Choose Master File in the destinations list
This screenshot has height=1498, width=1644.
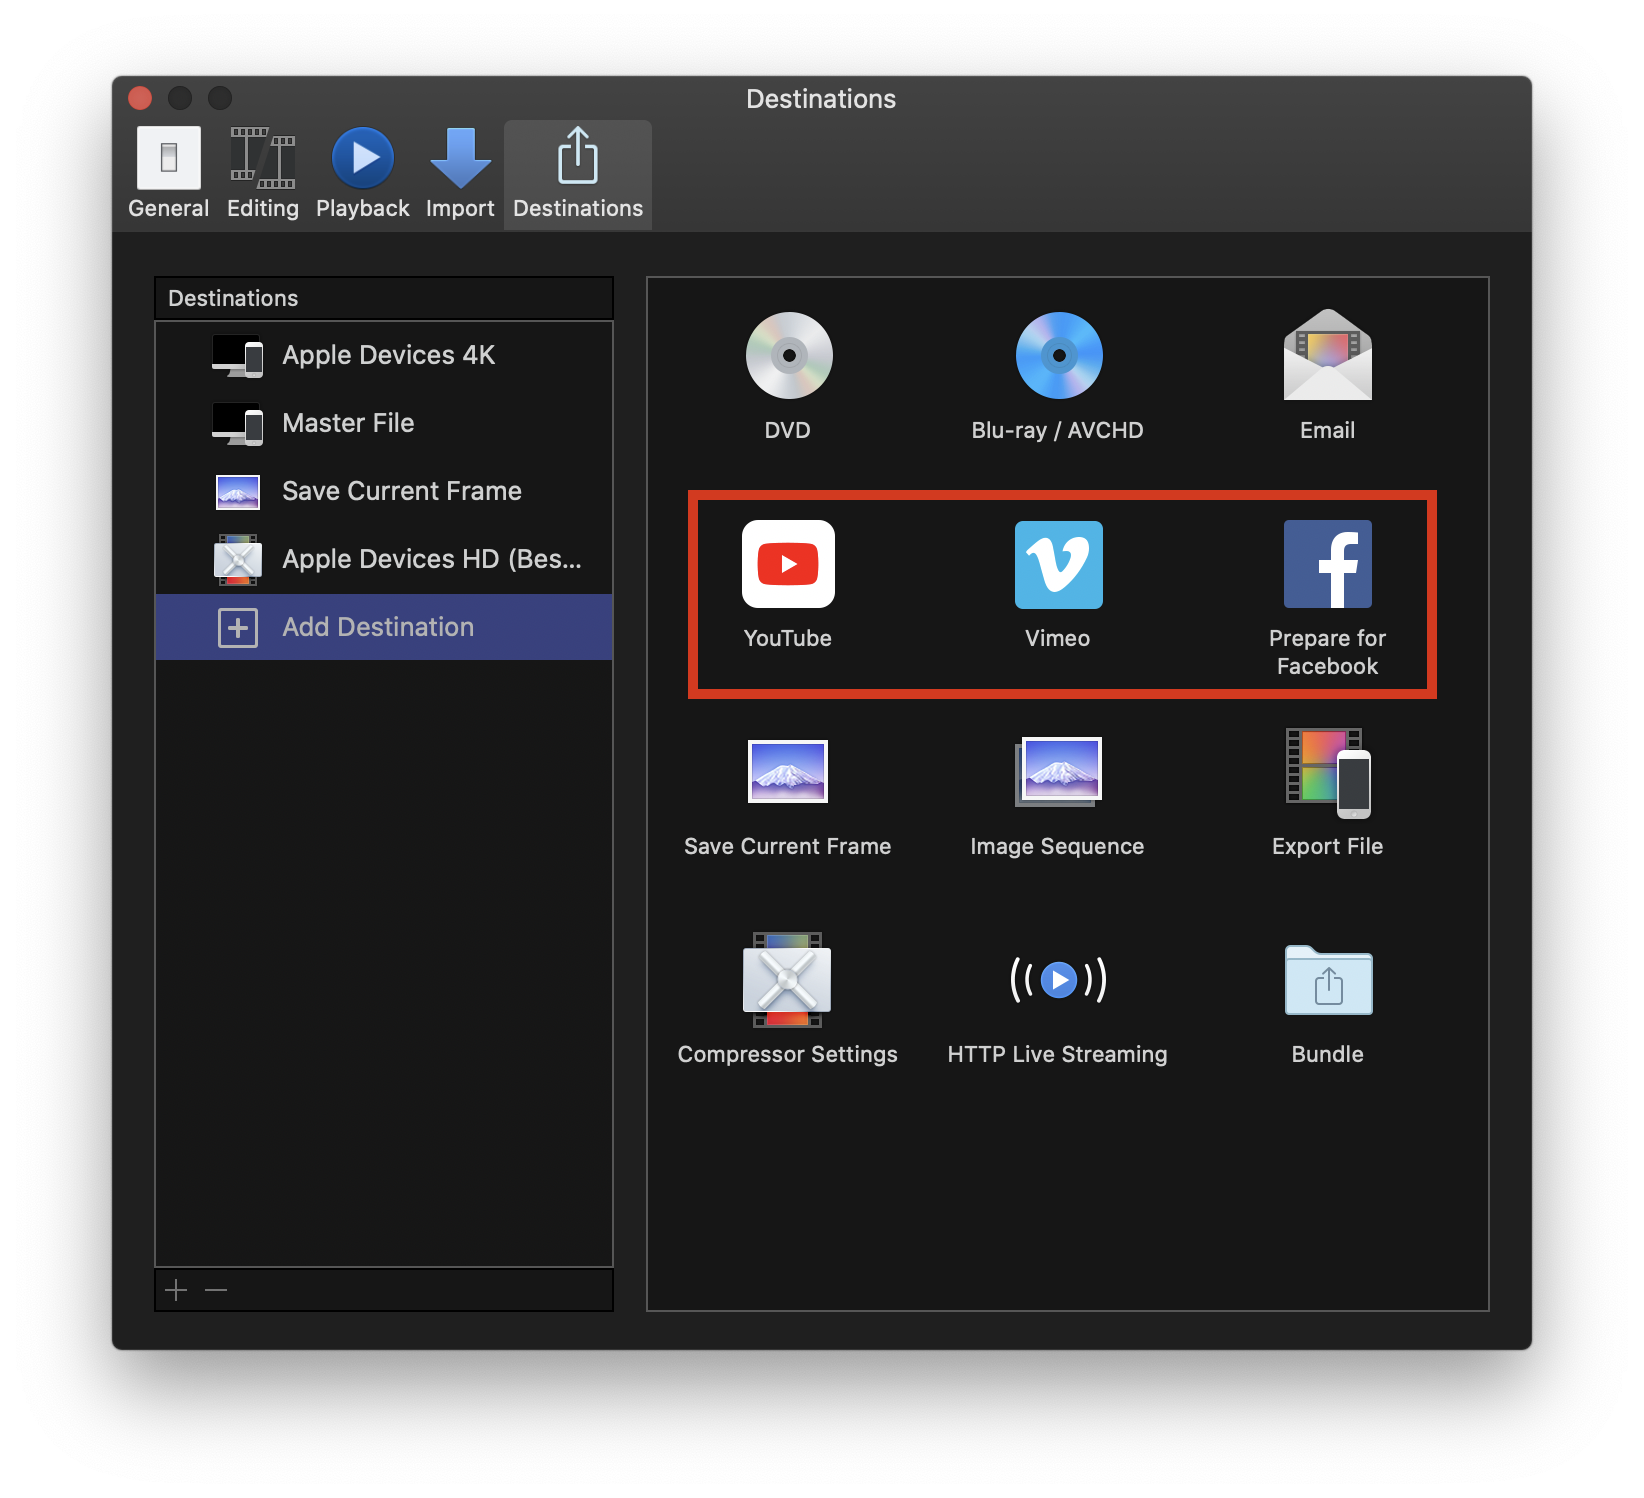[384, 423]
